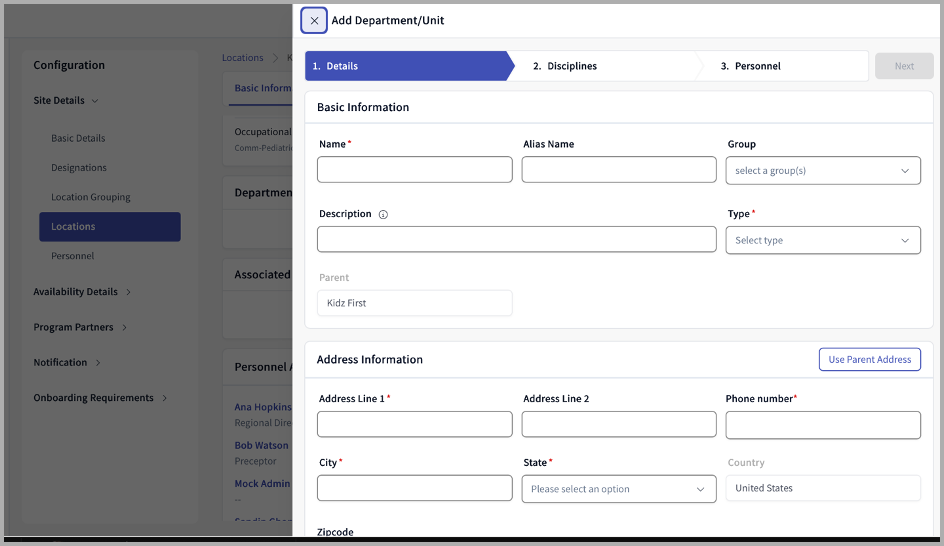The width and height of the screenshot is (944, 546).
Task: Expand the State dropdown
Action: click(618, 489)
